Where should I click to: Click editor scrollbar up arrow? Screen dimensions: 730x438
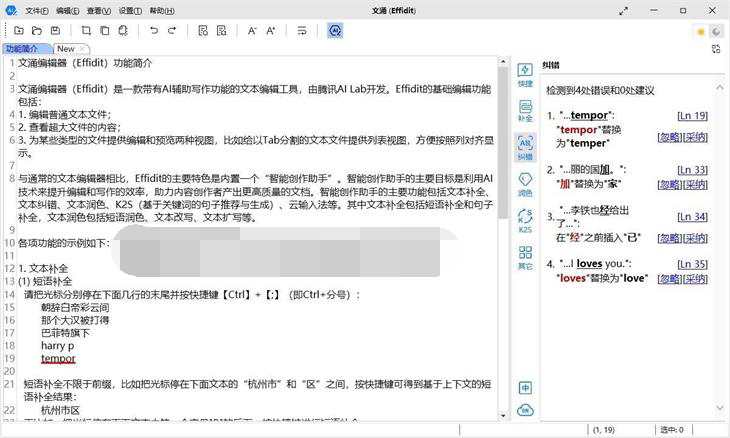[503, 61]
